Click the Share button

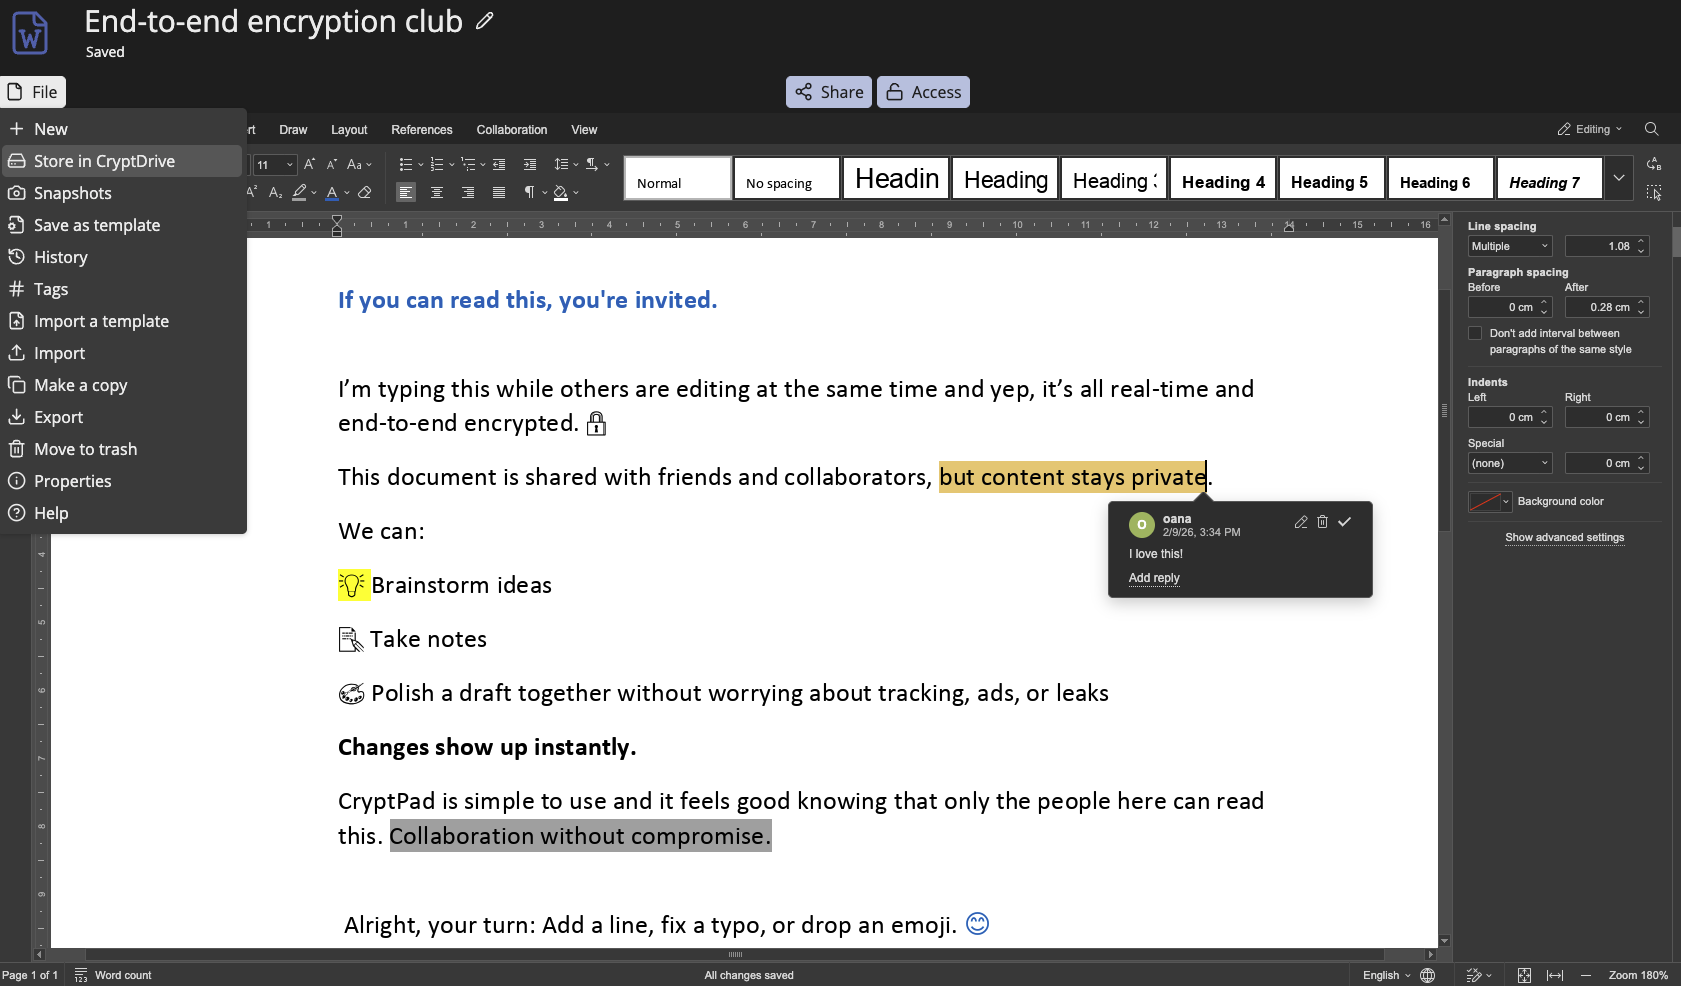point(828,91)
